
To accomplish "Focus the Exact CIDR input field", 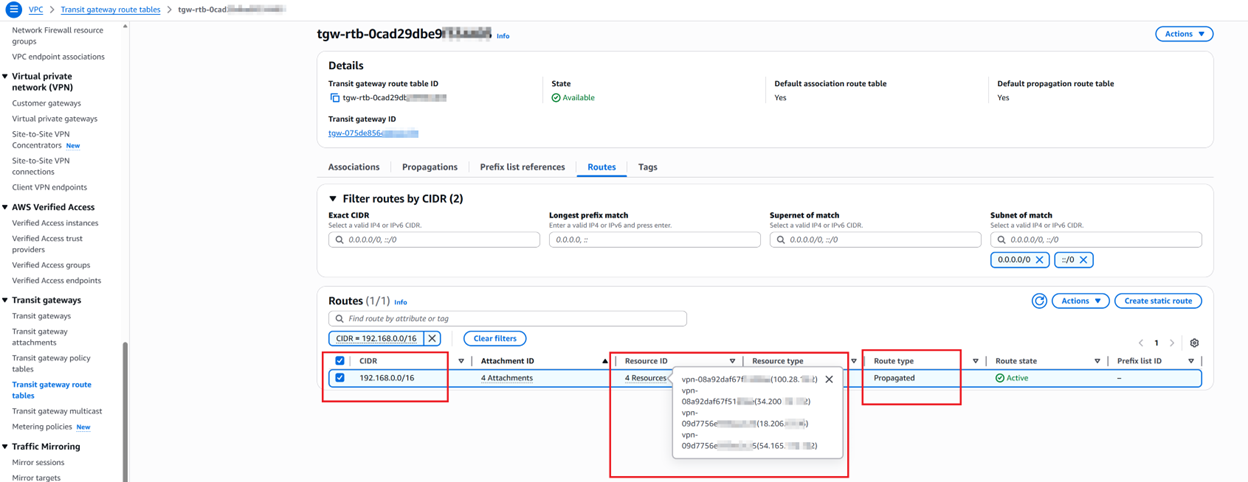I will point(434,240).
